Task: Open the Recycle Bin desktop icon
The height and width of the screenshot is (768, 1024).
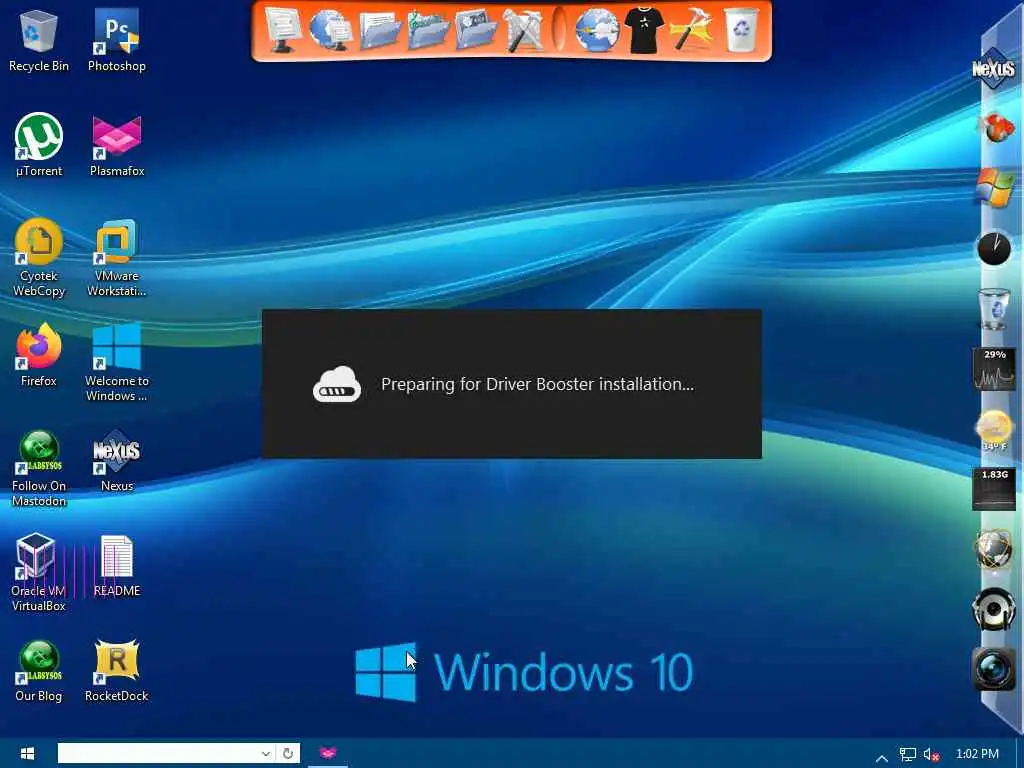Action: point(39,40)
